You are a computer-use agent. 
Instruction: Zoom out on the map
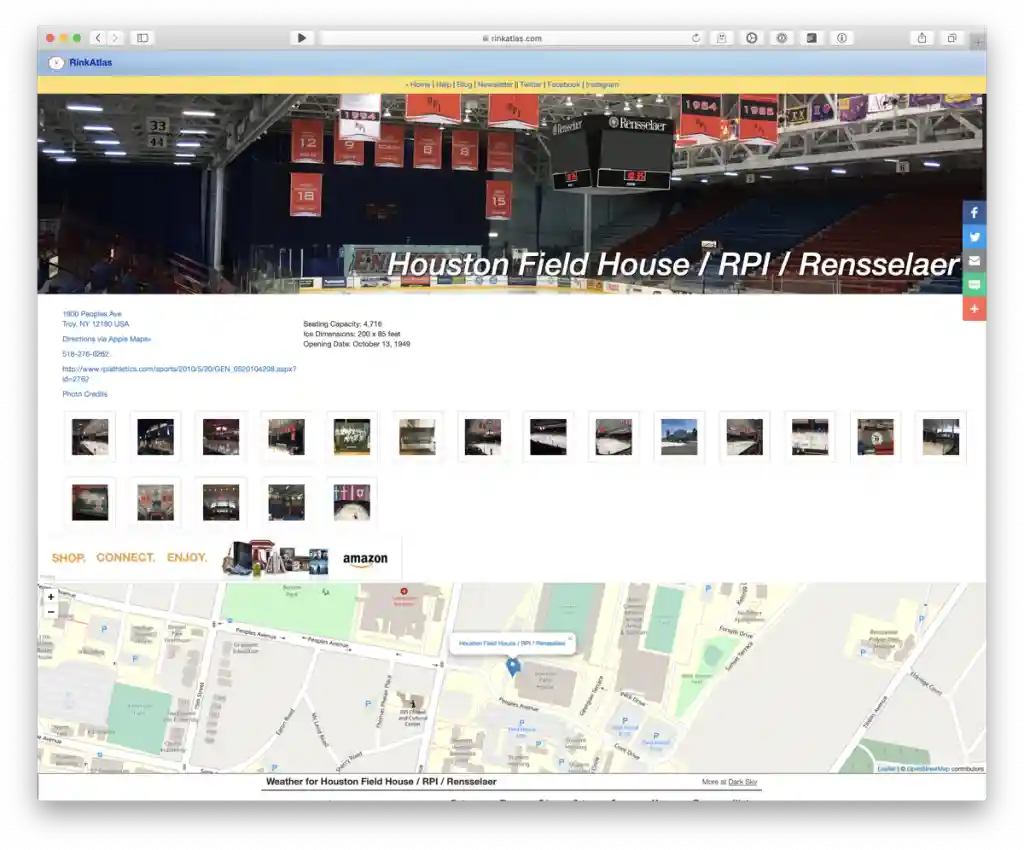point(51,612)
